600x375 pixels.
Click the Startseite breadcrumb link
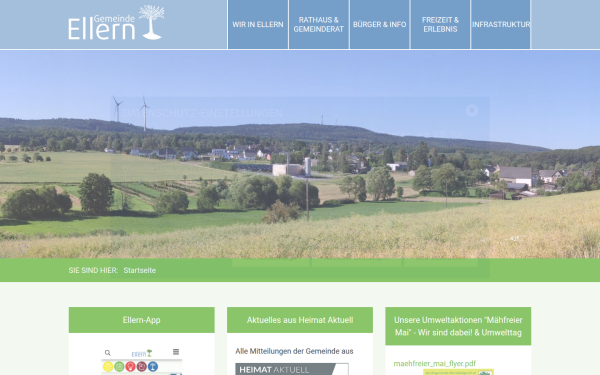[x=140, y=271]
